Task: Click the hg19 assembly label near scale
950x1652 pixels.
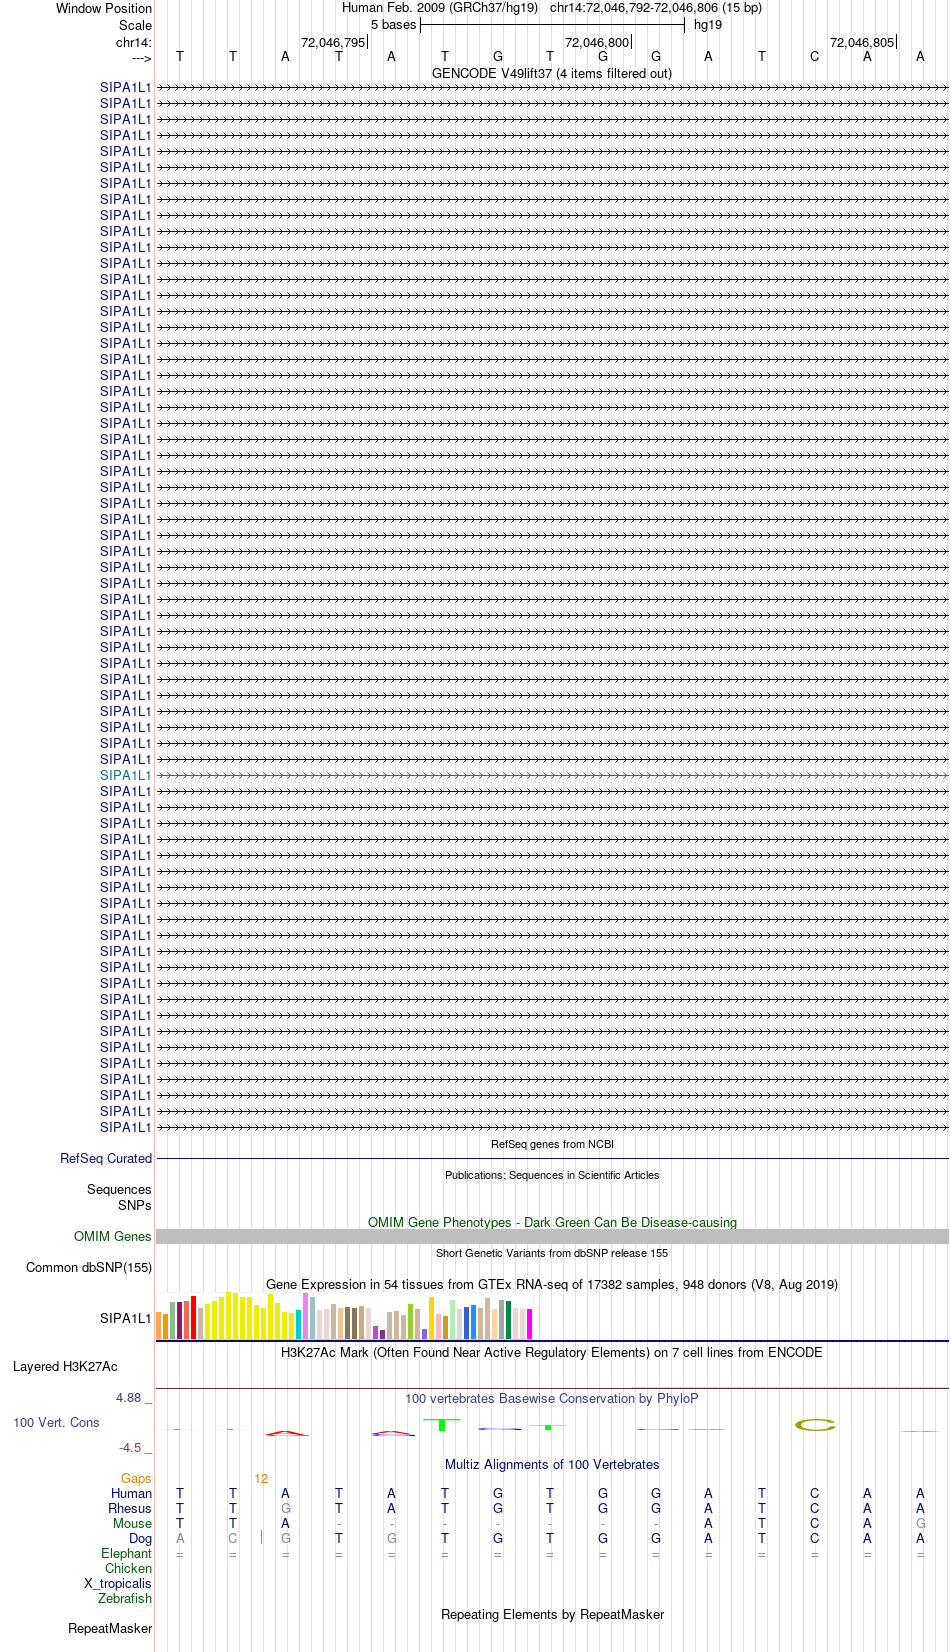Action: (708, 24)
